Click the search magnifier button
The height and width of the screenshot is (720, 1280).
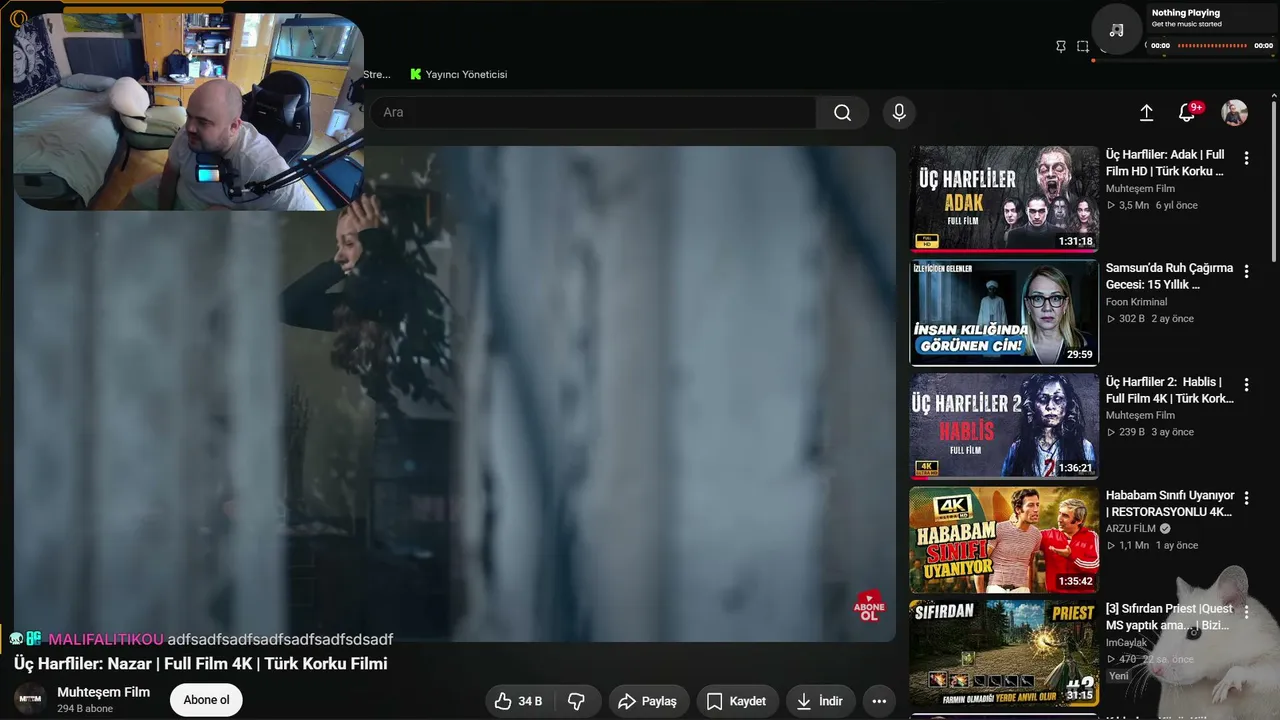(842, 113)
